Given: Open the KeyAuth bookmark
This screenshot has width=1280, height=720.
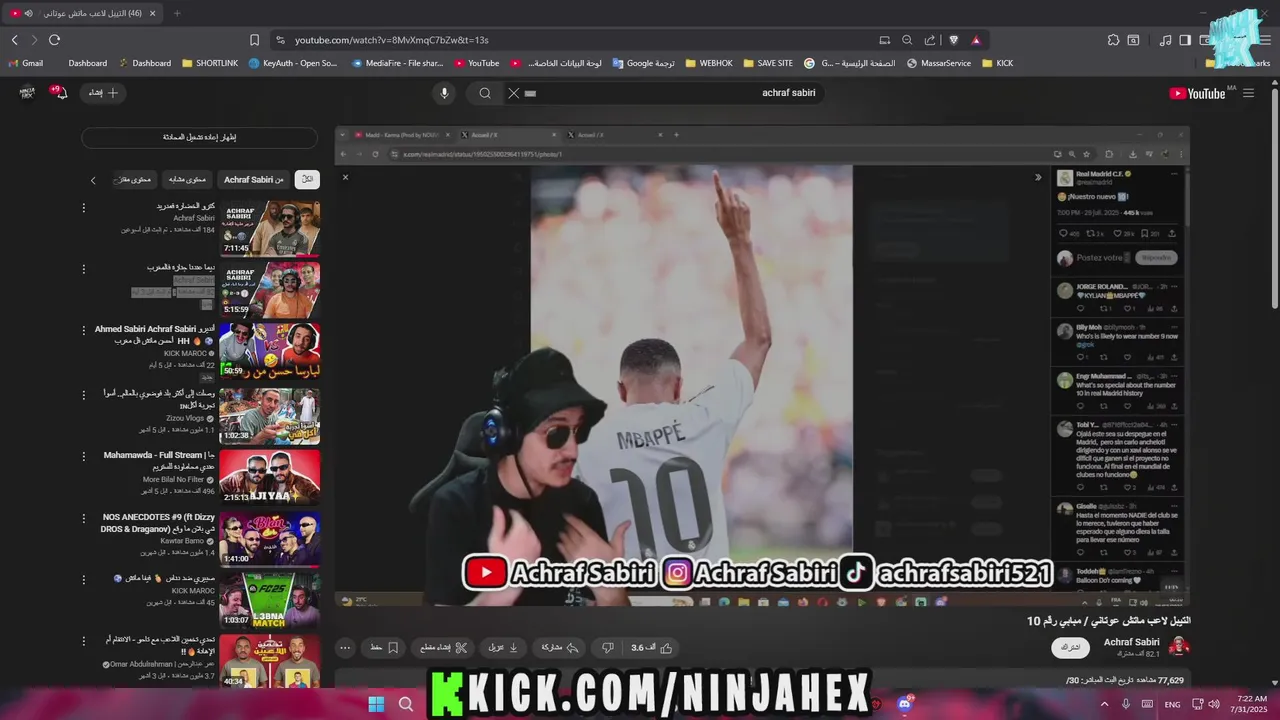Looking at the screenshot, I should pyautogui.click(x=293, y=63).
